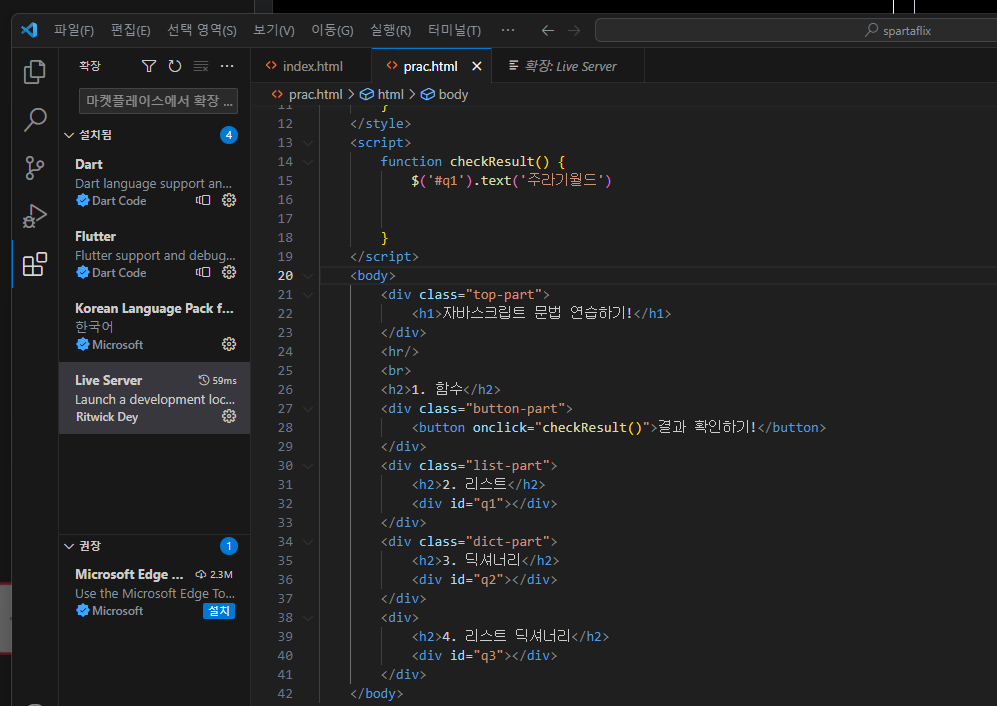This screenshot has width=997, height=706.
Task: Open settings gear for Live Server
Action: click(x=229, y=416)
